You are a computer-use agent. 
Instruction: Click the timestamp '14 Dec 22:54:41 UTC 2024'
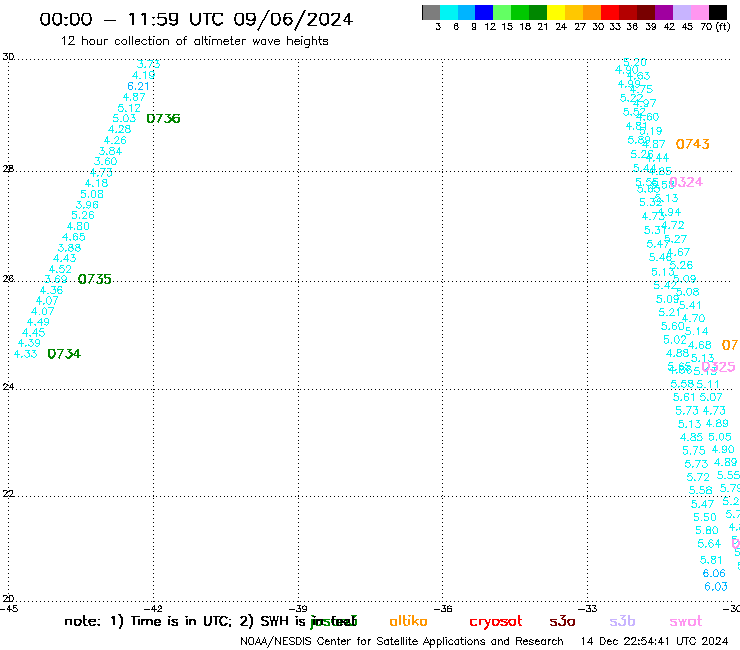click(x=655, y=641)
